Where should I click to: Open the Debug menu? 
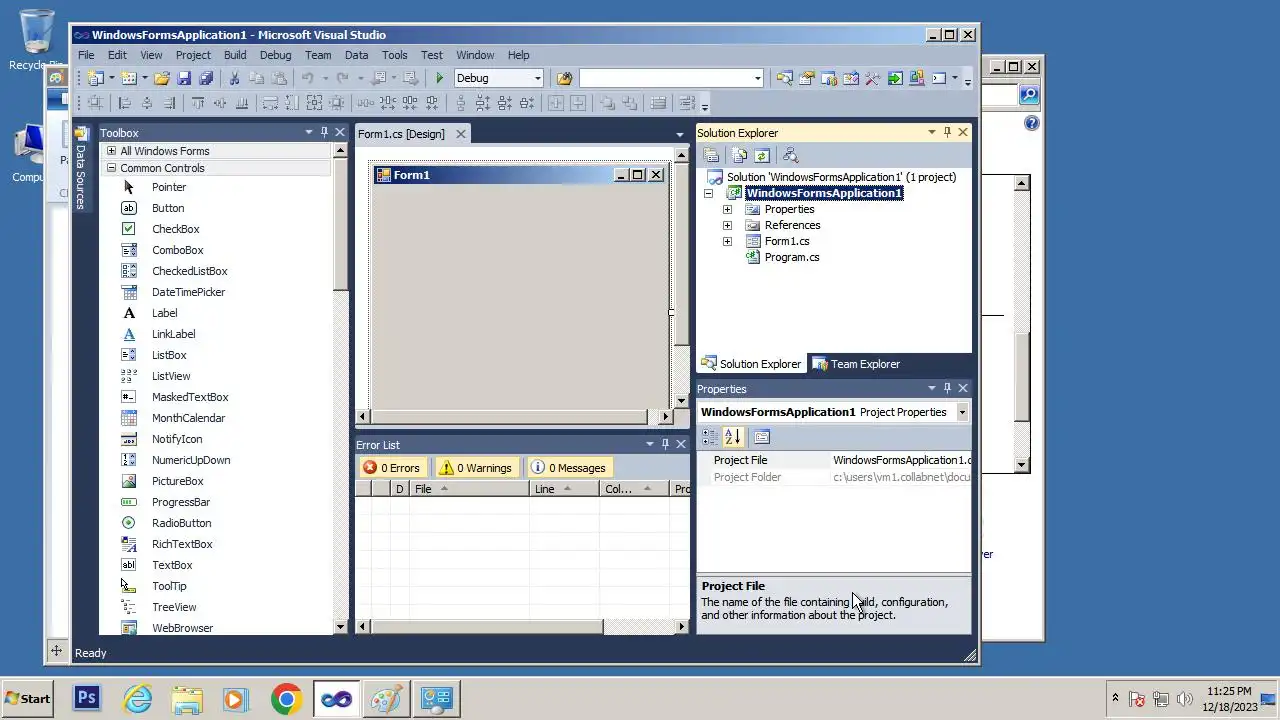(275, 55)
